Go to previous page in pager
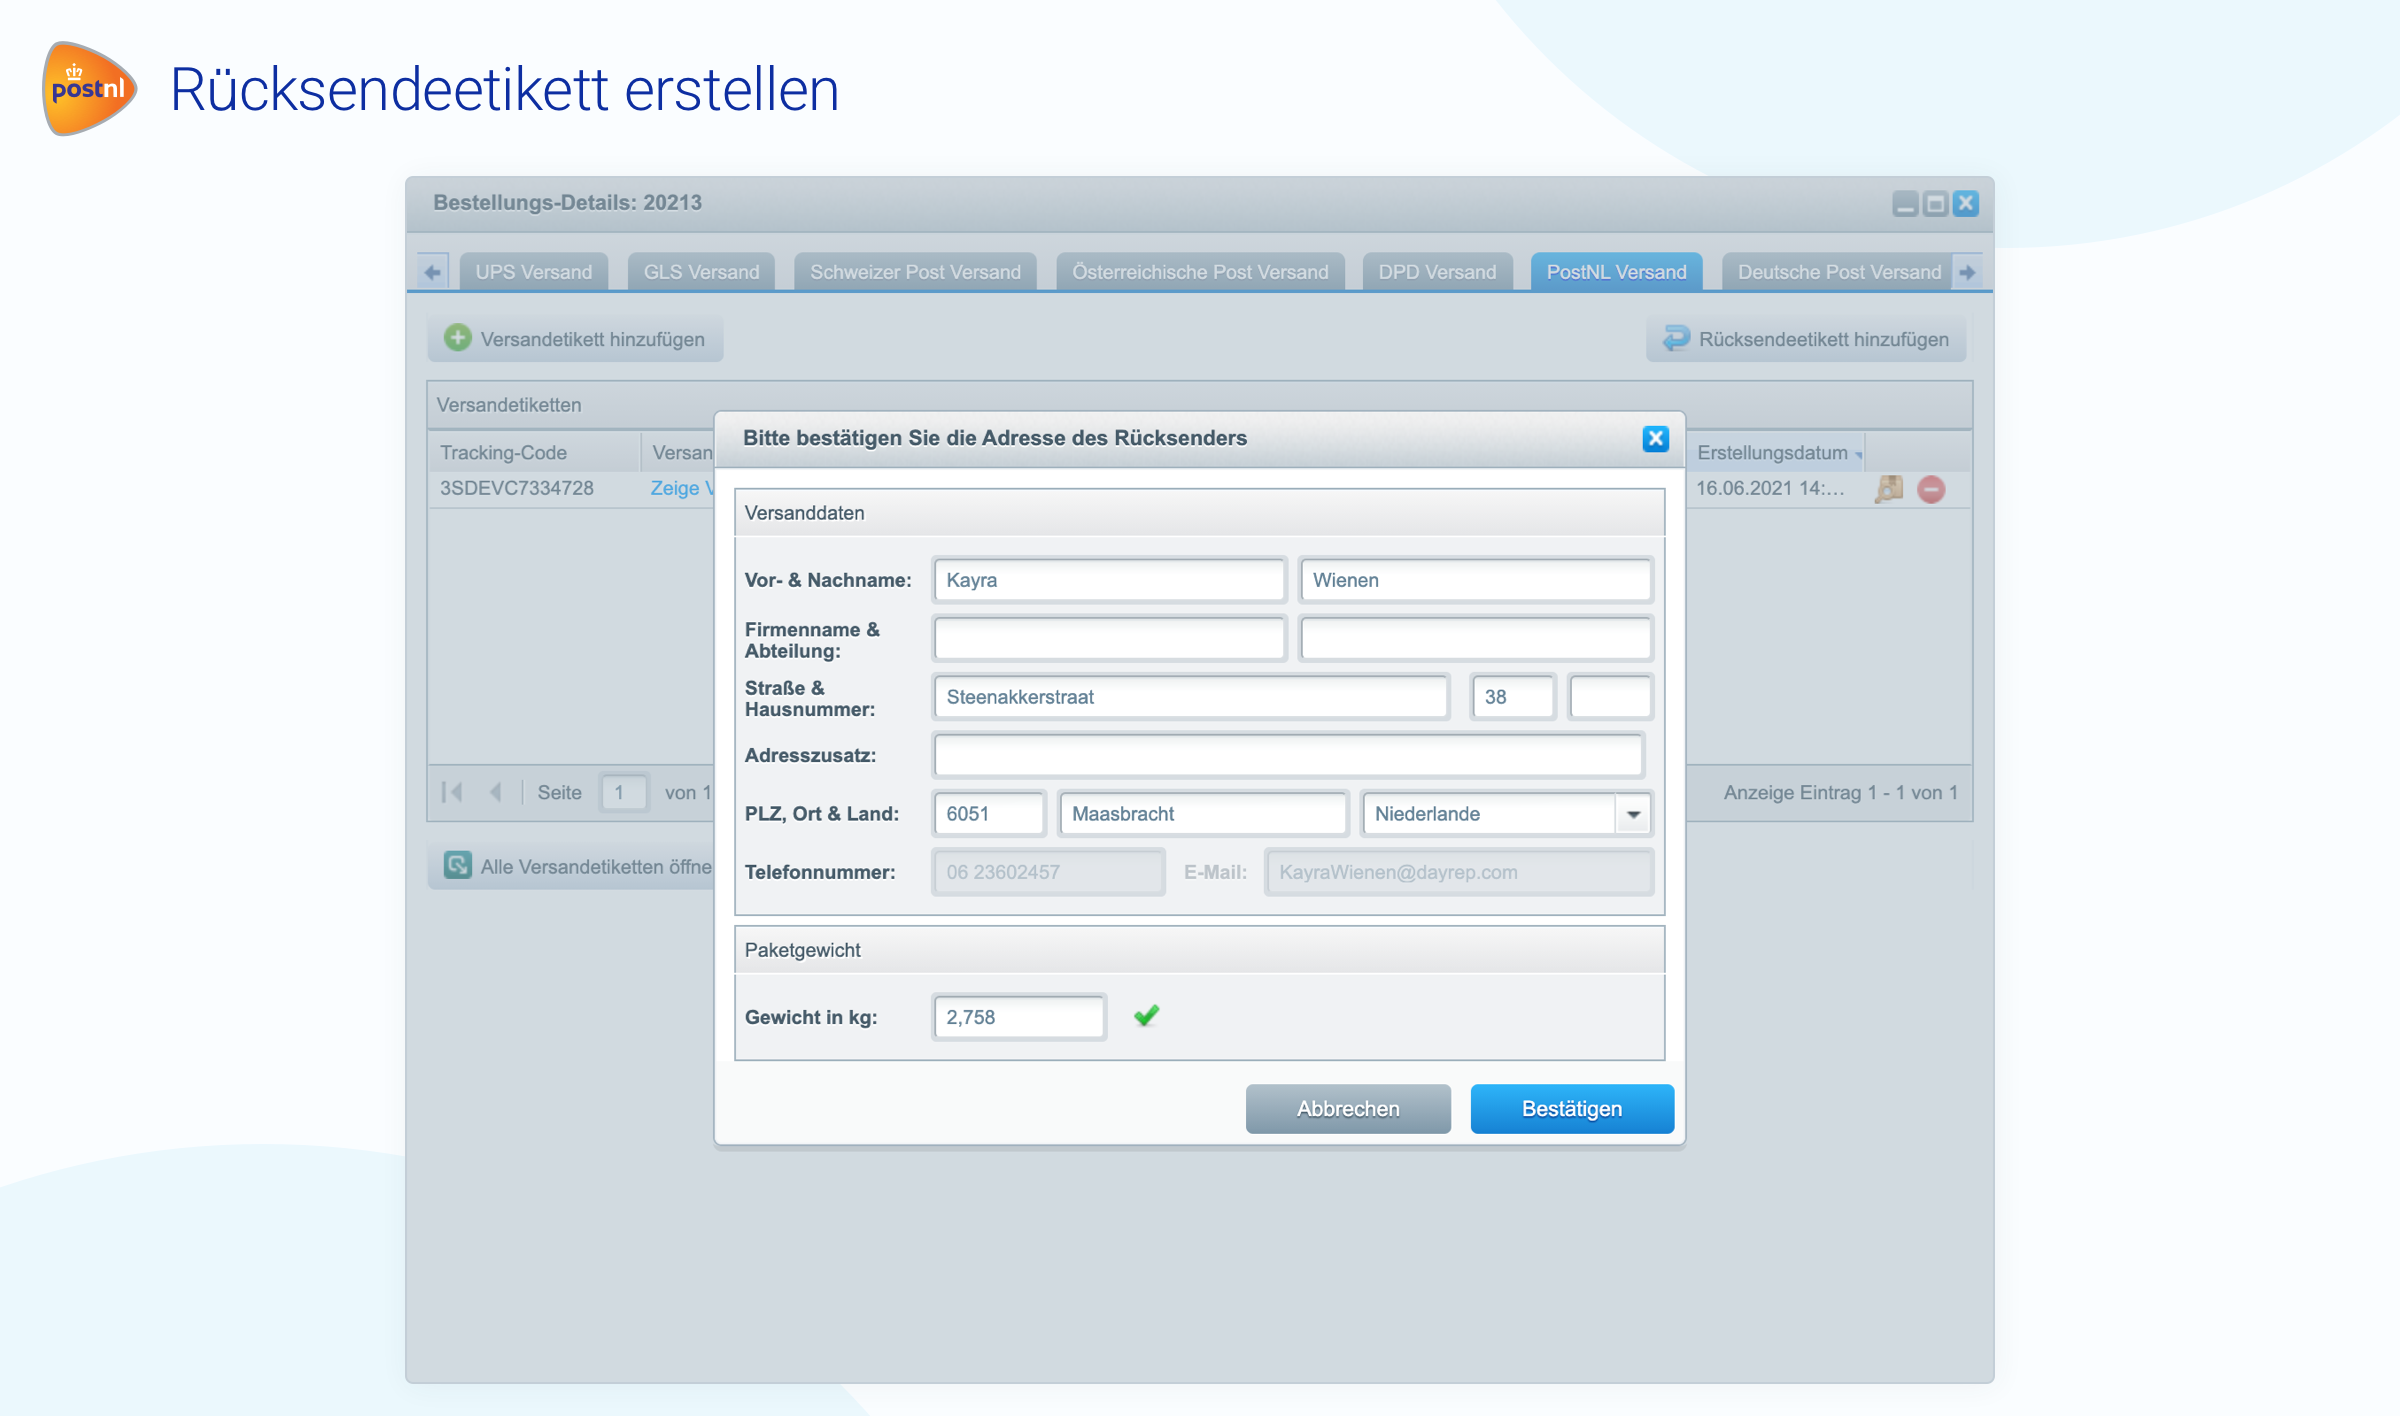2400x1416 pixels. click(x=495, y=792)
